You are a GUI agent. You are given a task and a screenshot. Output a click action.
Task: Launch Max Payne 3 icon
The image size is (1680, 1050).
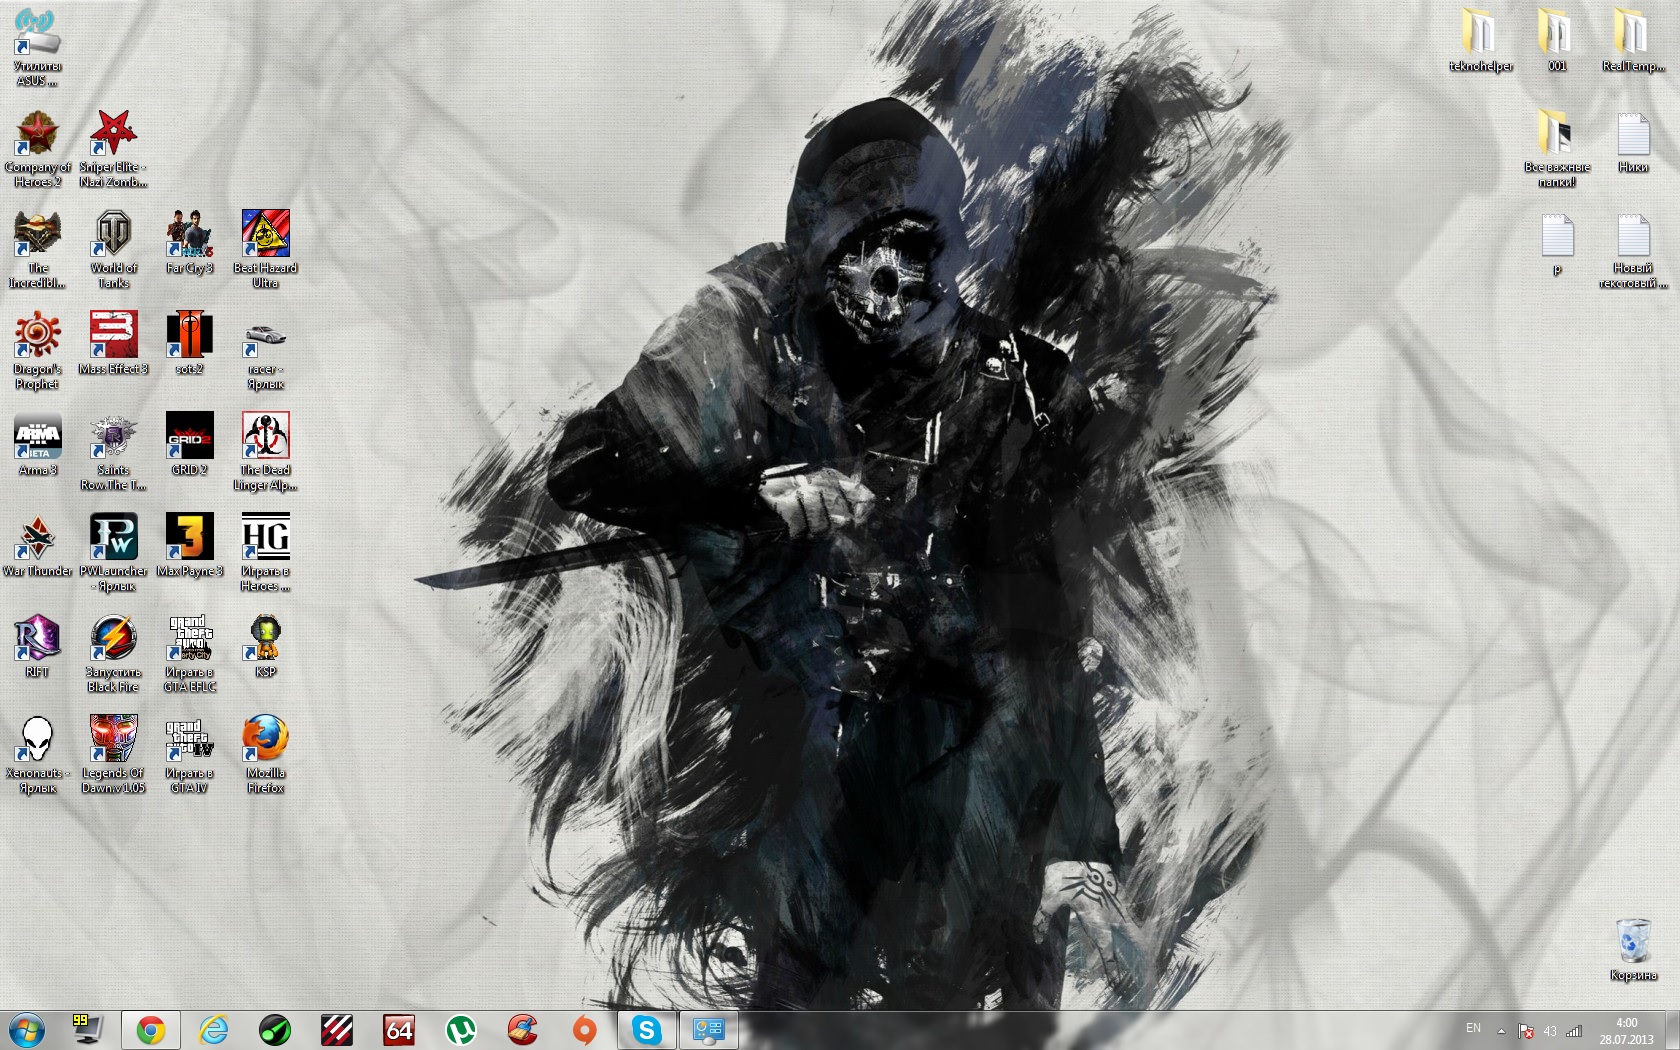[189, 546]
